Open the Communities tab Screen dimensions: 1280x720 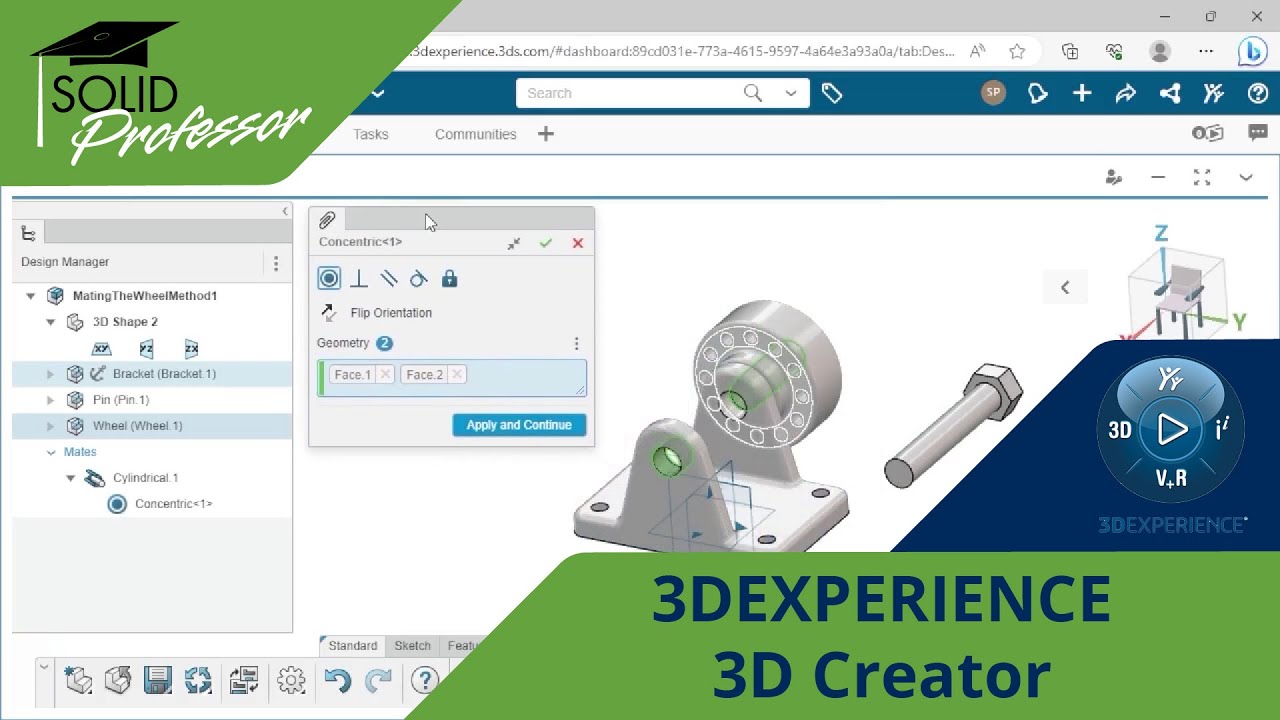[x=476, y=134]
